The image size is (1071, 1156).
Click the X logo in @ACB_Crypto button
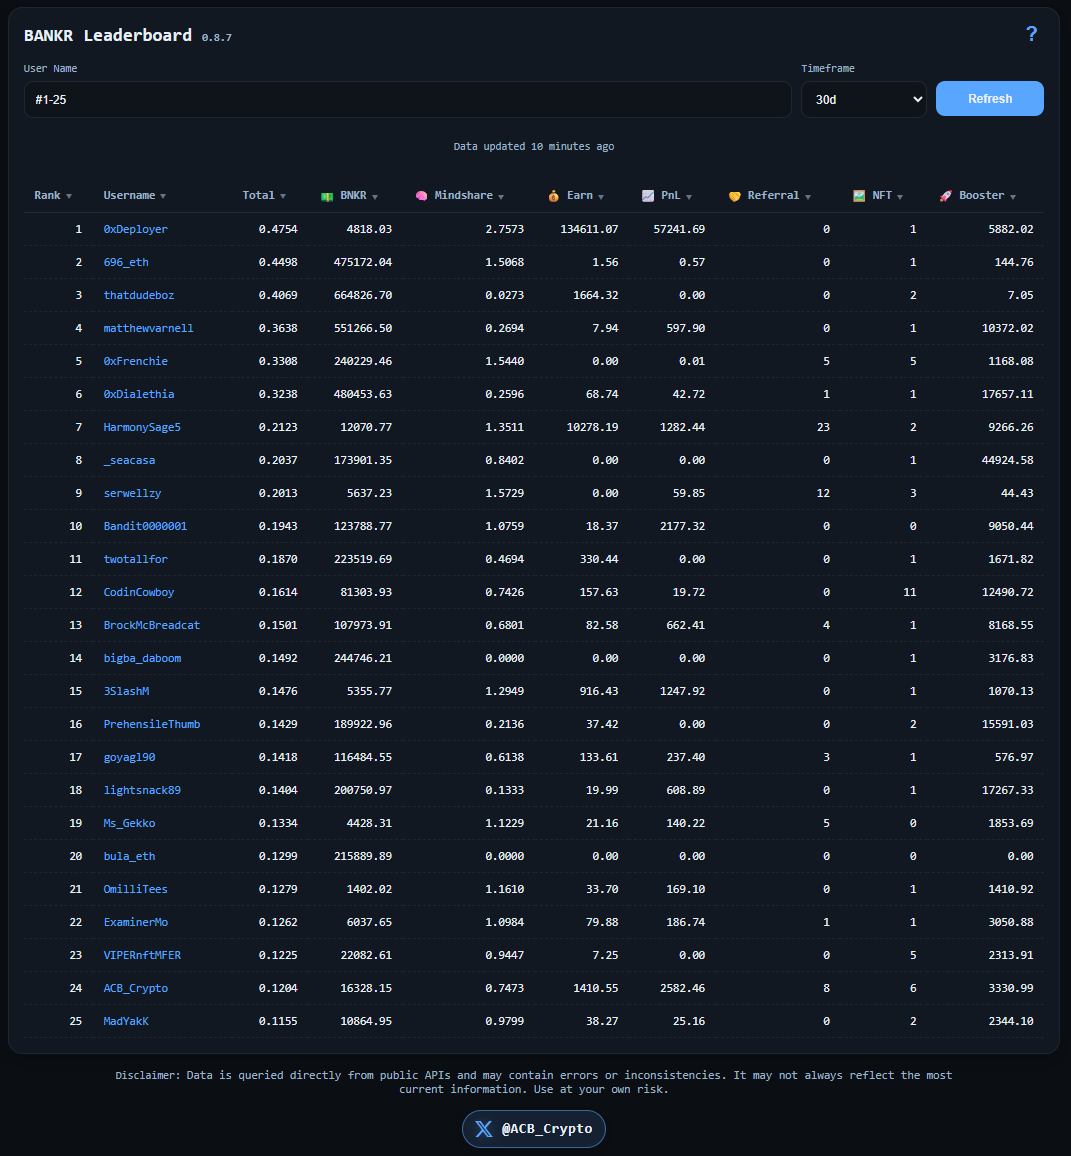click(484, 1128)
